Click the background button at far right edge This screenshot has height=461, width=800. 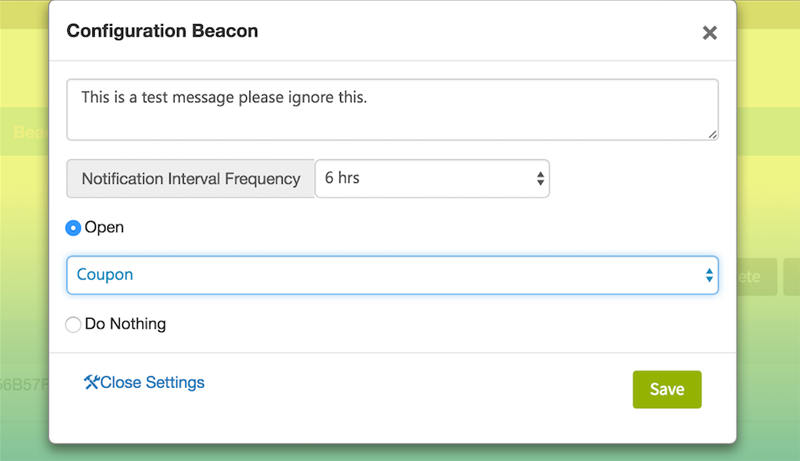tap(793, 276)
